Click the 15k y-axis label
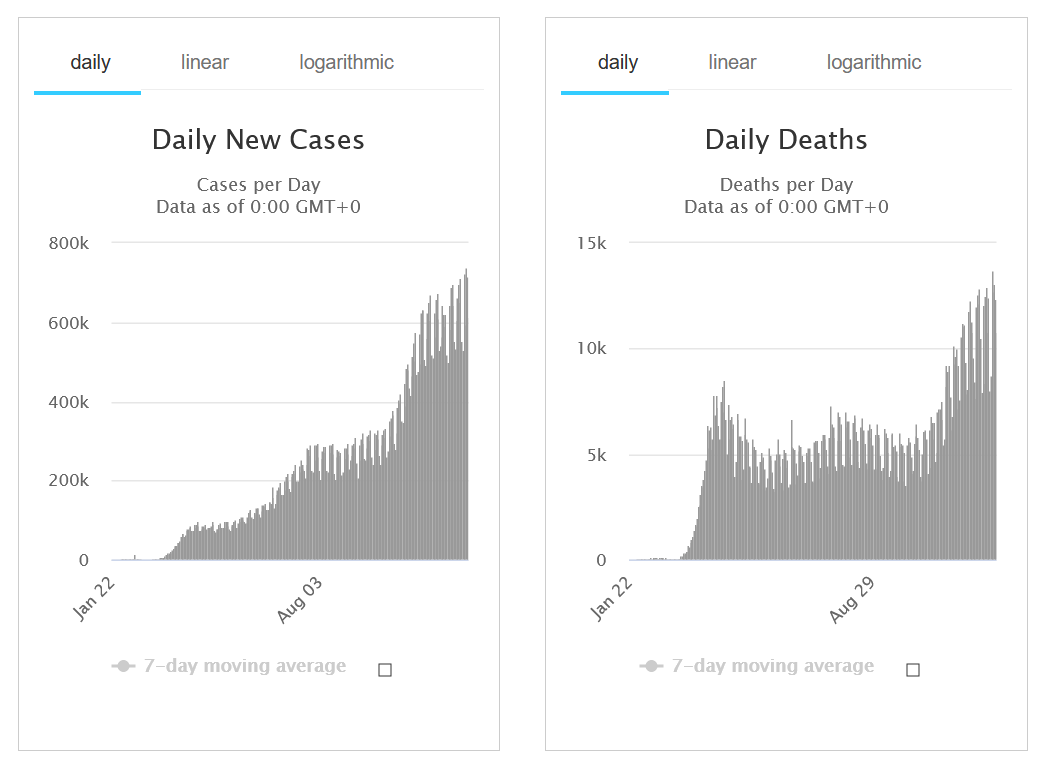1050x781 pixels. 592,243
